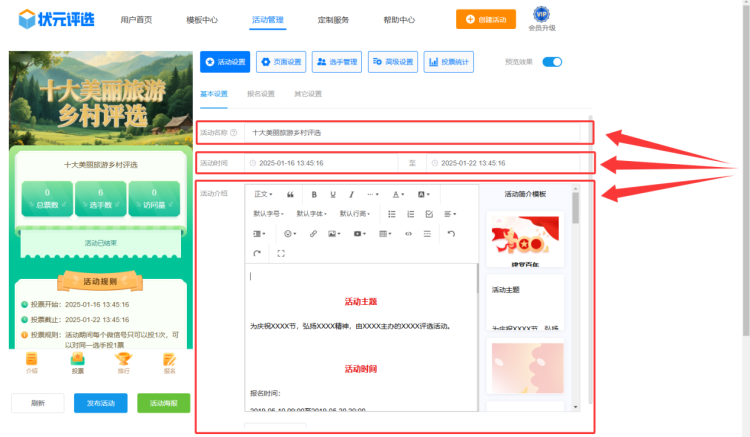The width and height of the screenshot is (750, 437).
Task: Insert a to-do checkbox list
Action: pos(429,214)
